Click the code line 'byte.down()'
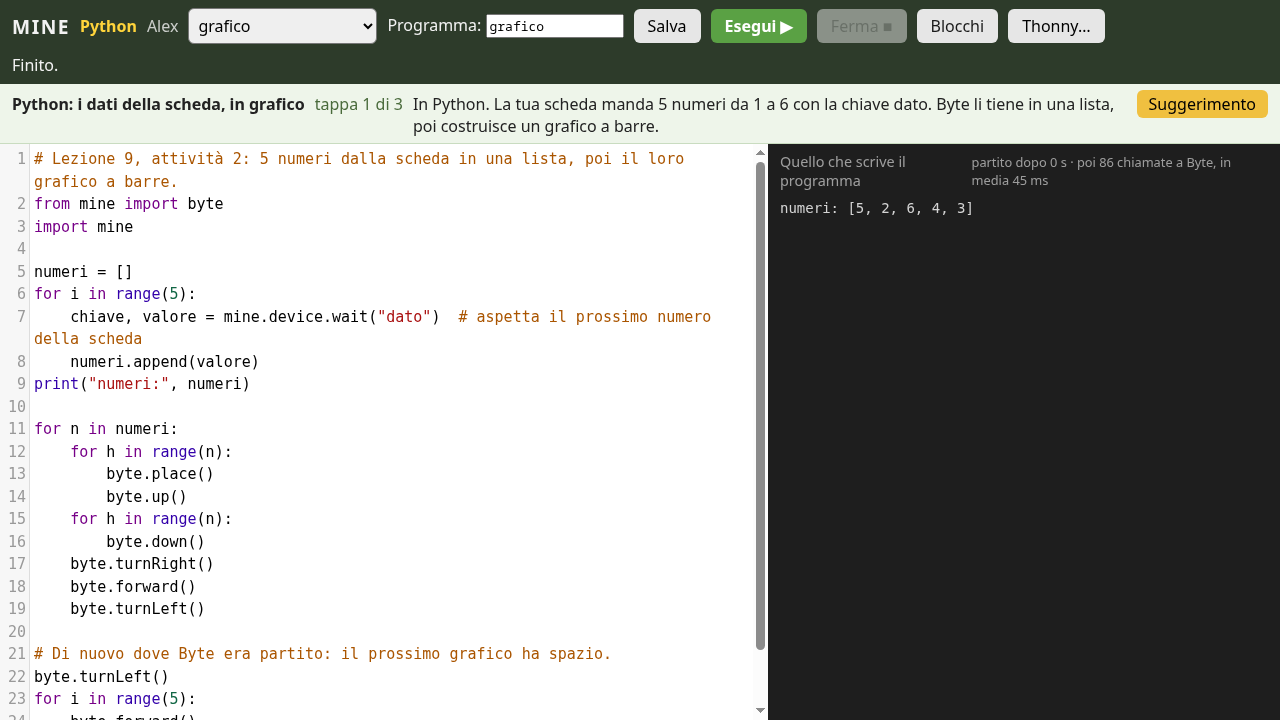 pyautogui.click(x=156, y=541)
